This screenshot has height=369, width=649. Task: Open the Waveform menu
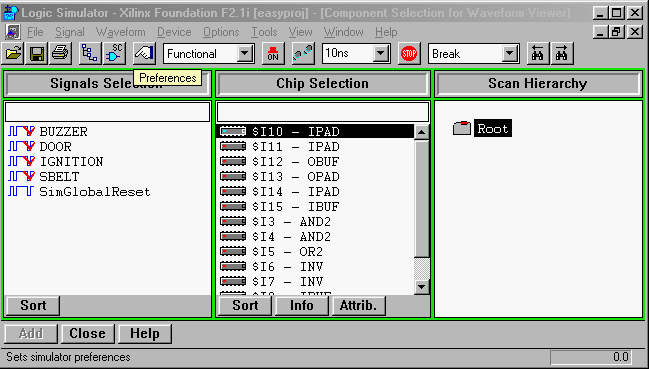(x=120, y=32)
